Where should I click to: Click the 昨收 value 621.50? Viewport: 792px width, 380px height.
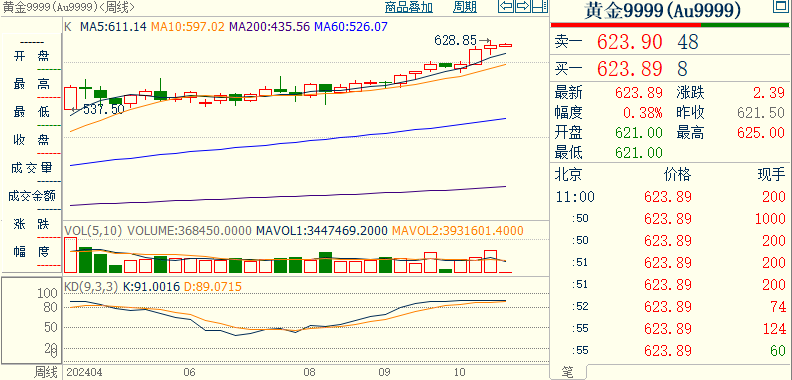coord(762,113)
